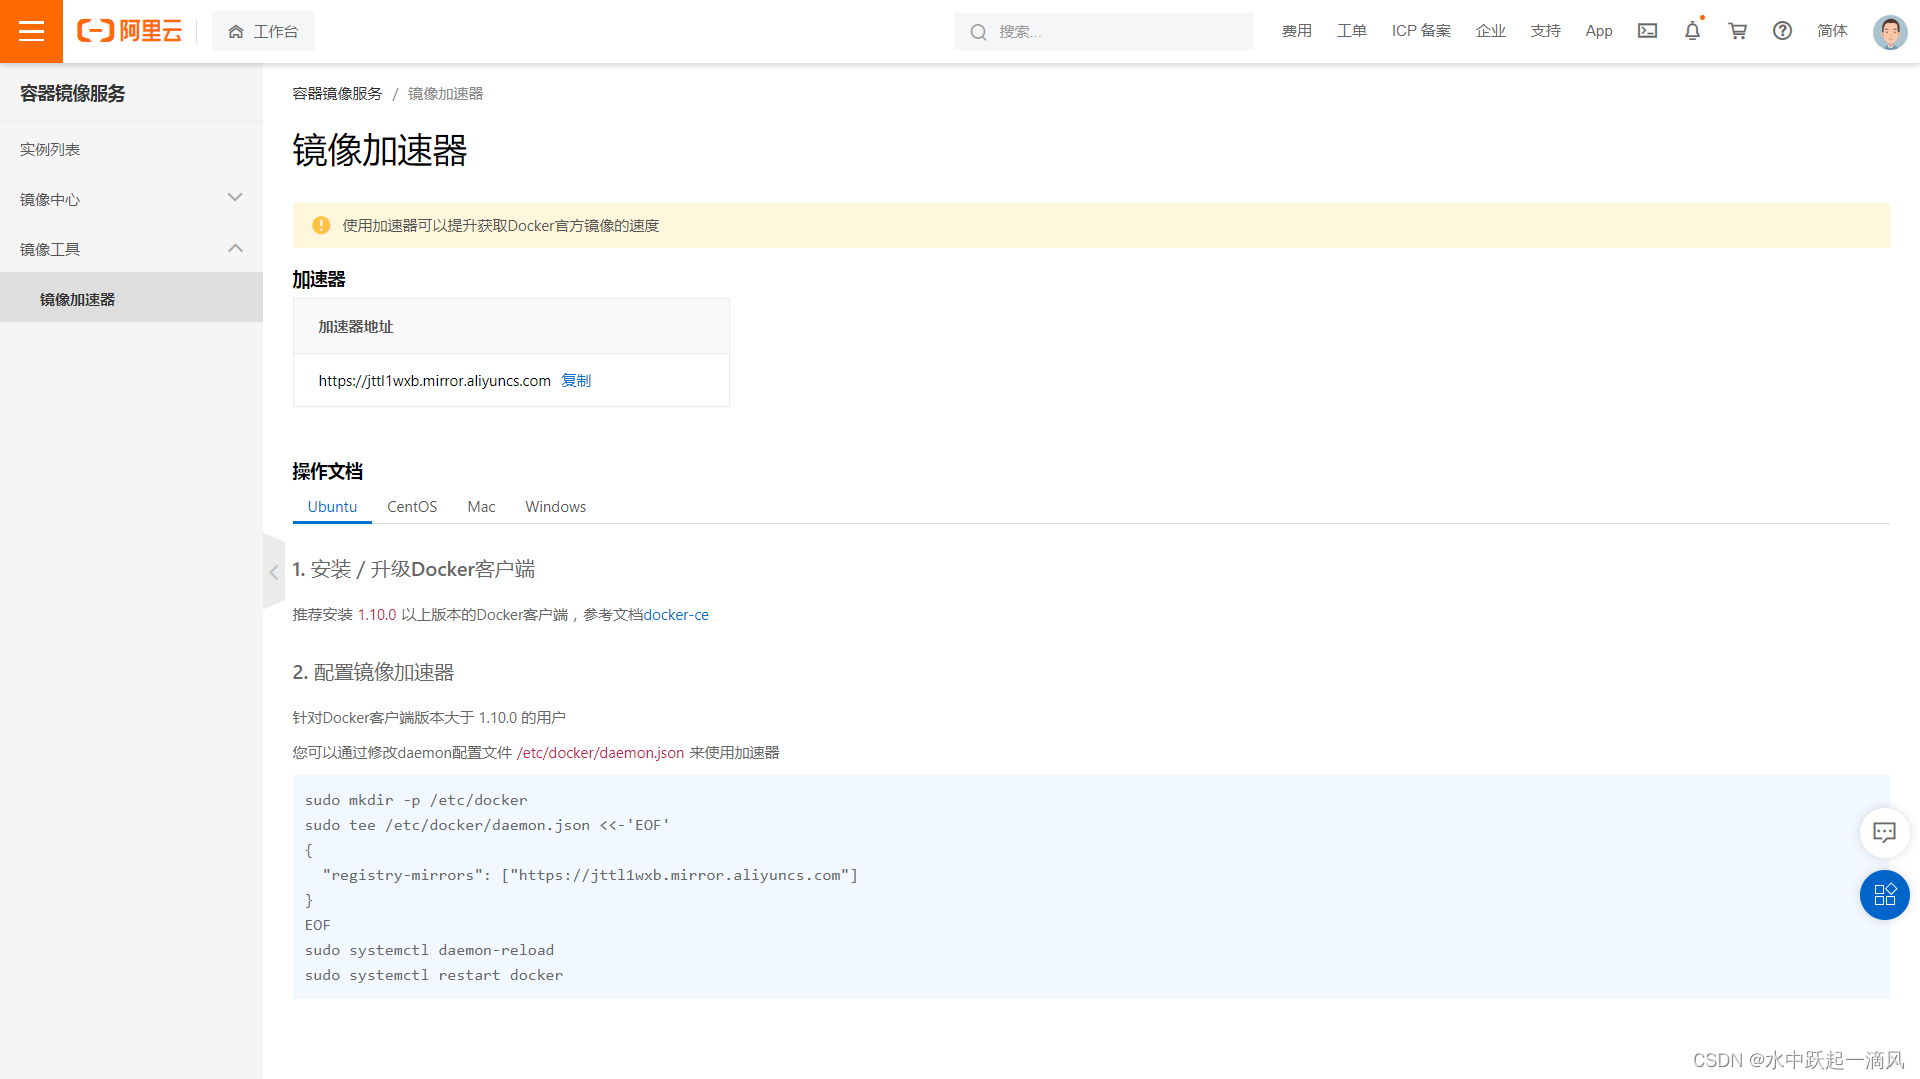Click the search input field

pyautogui.click(x=1103, y=32)
